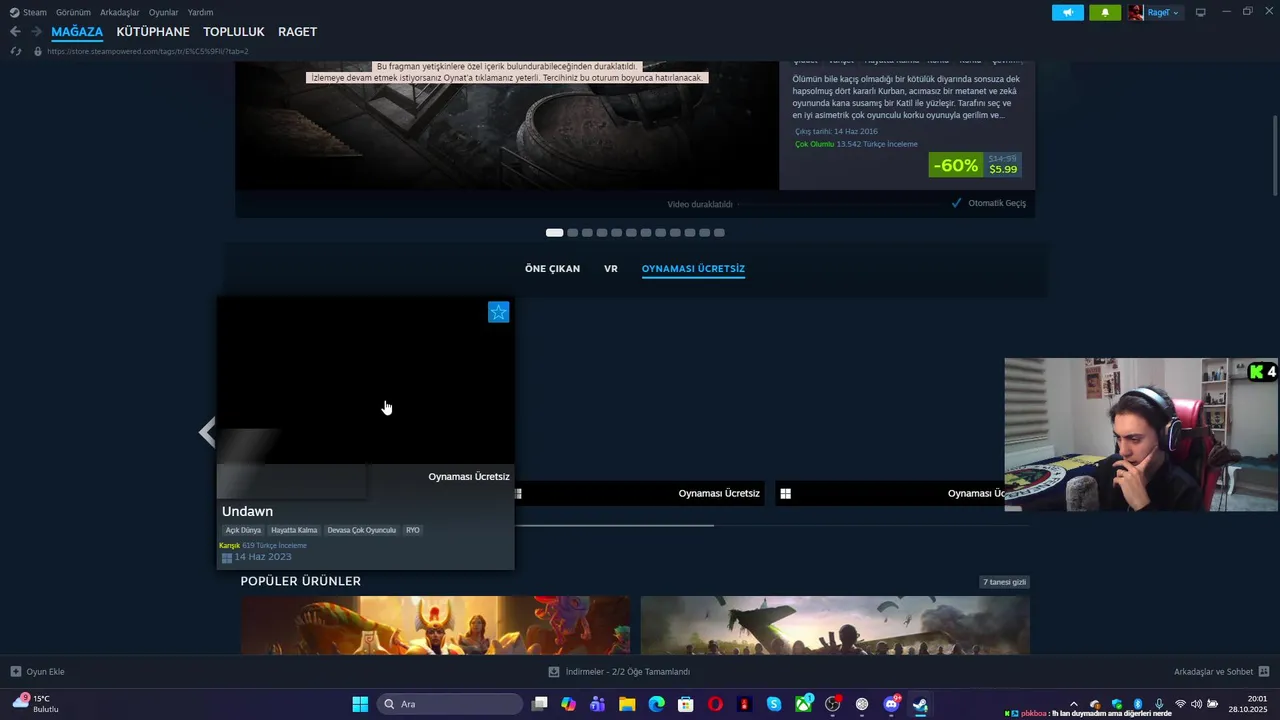Click the Arkadaşlar ve Sohbet label
Screen dimensions: 1280x720
pyautogui.click(x=1213, y=672)
